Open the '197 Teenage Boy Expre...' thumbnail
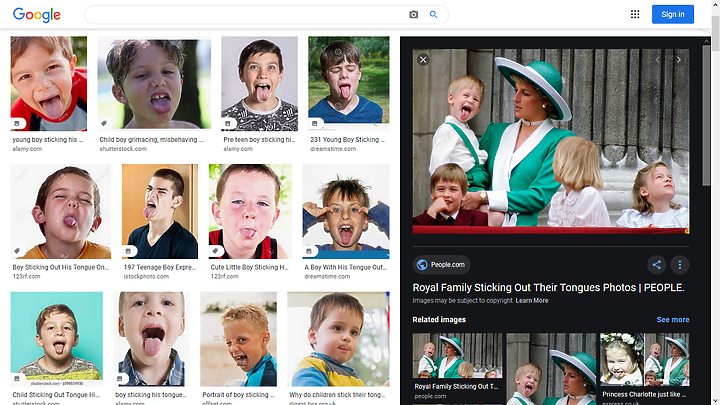720x405 pixels. point(160,211)
